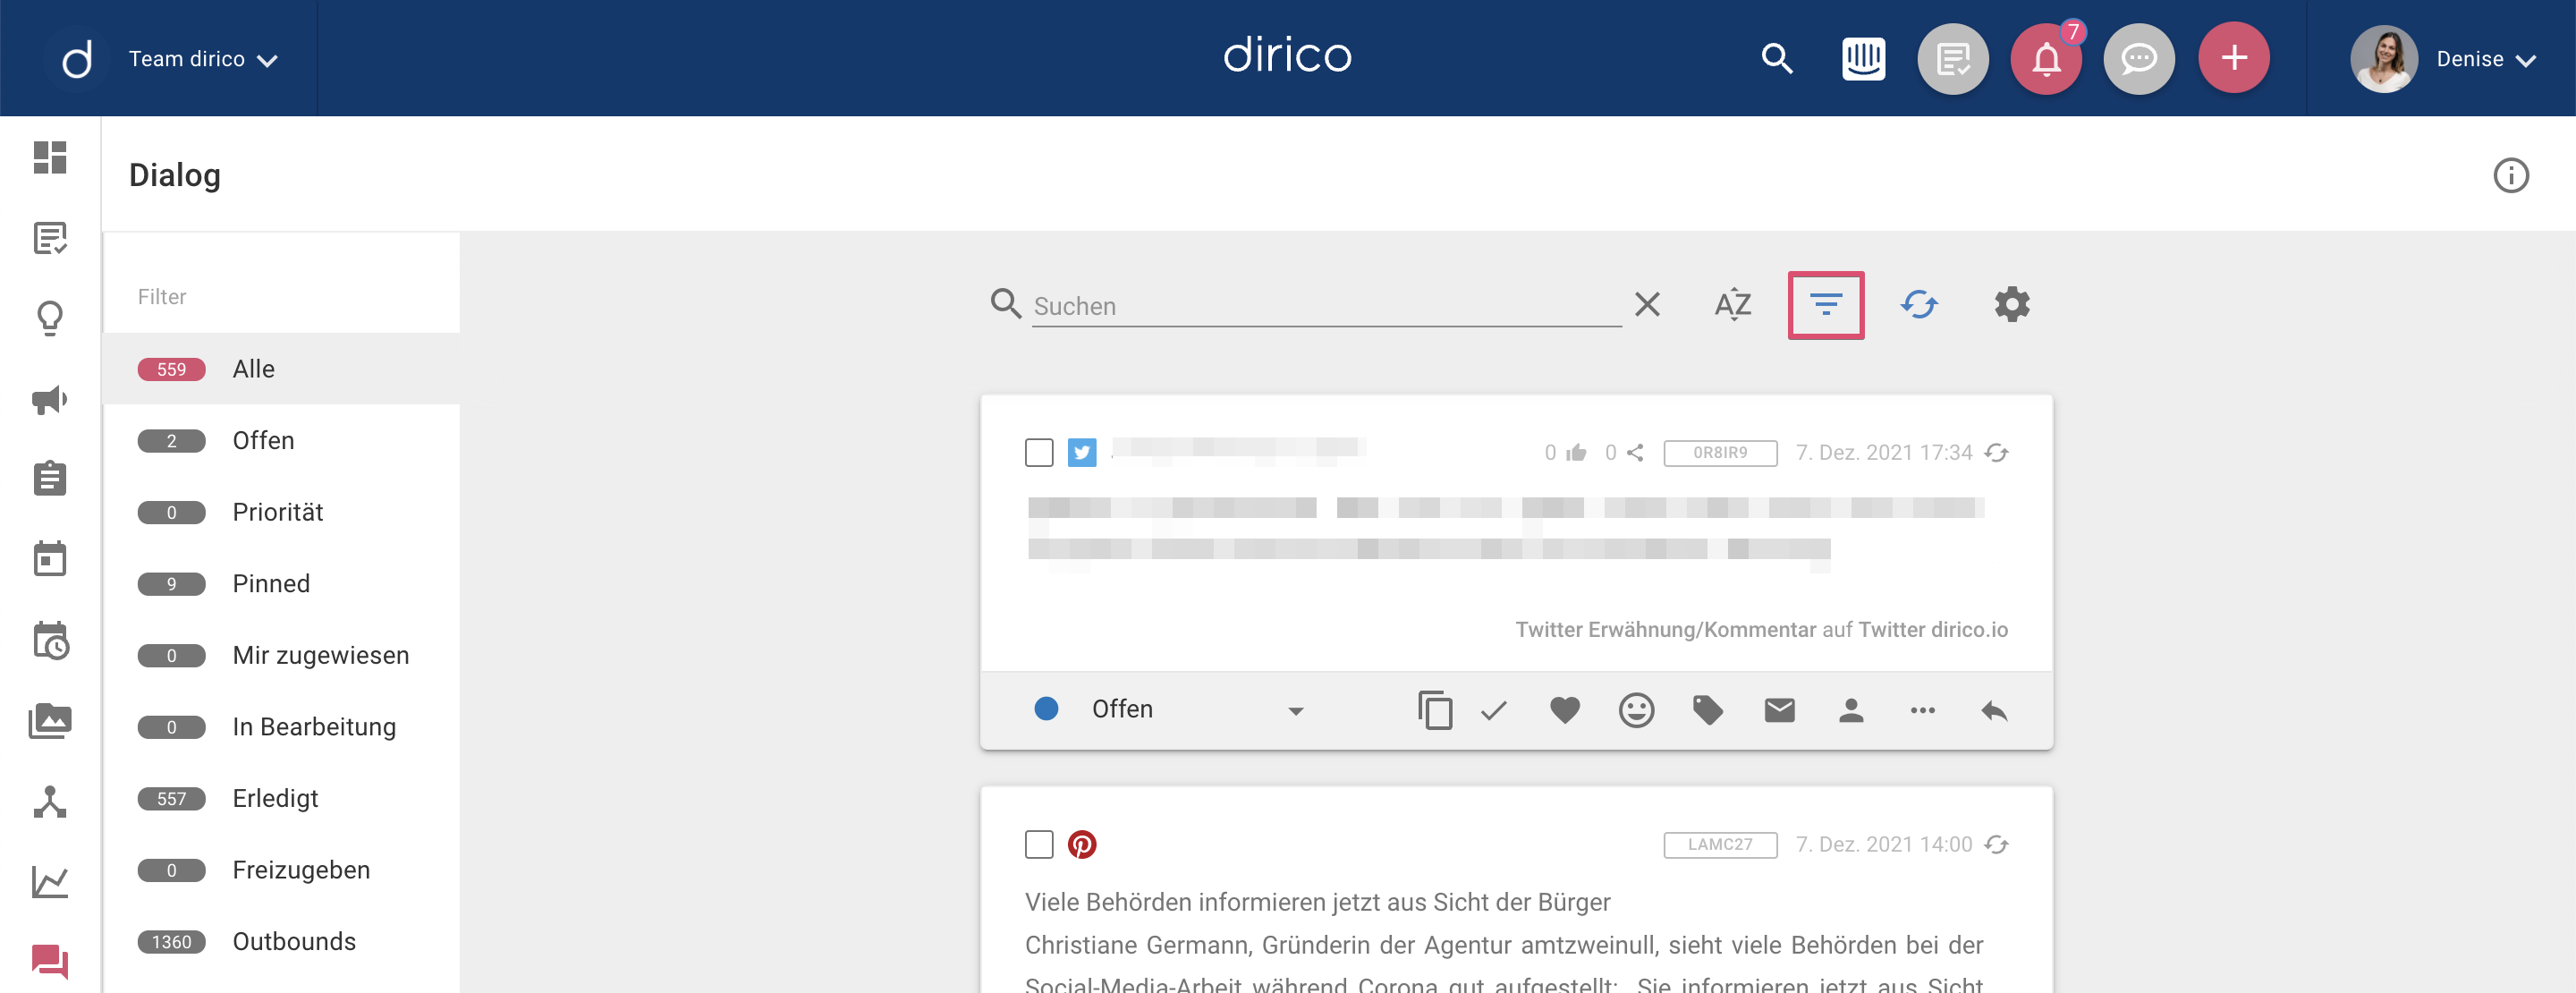This screenshot has height=993, width=2576.
Task: Open the calendar icon in sidebar
Action: click(x=50, y=558)
